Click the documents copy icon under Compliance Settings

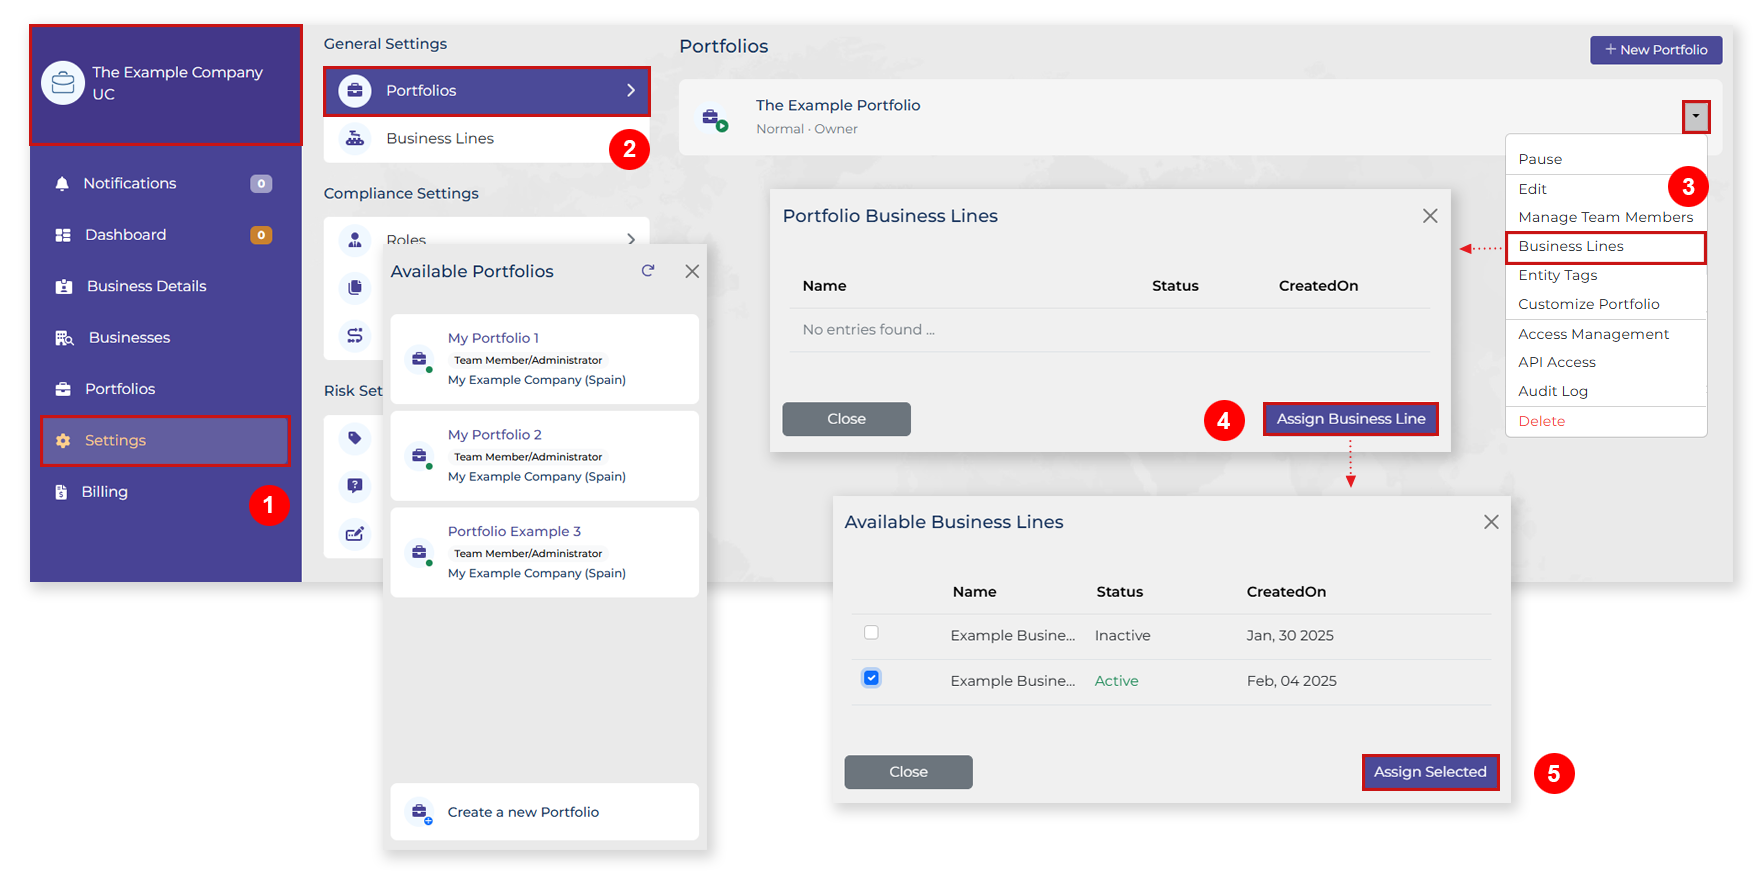click(355, 288)
